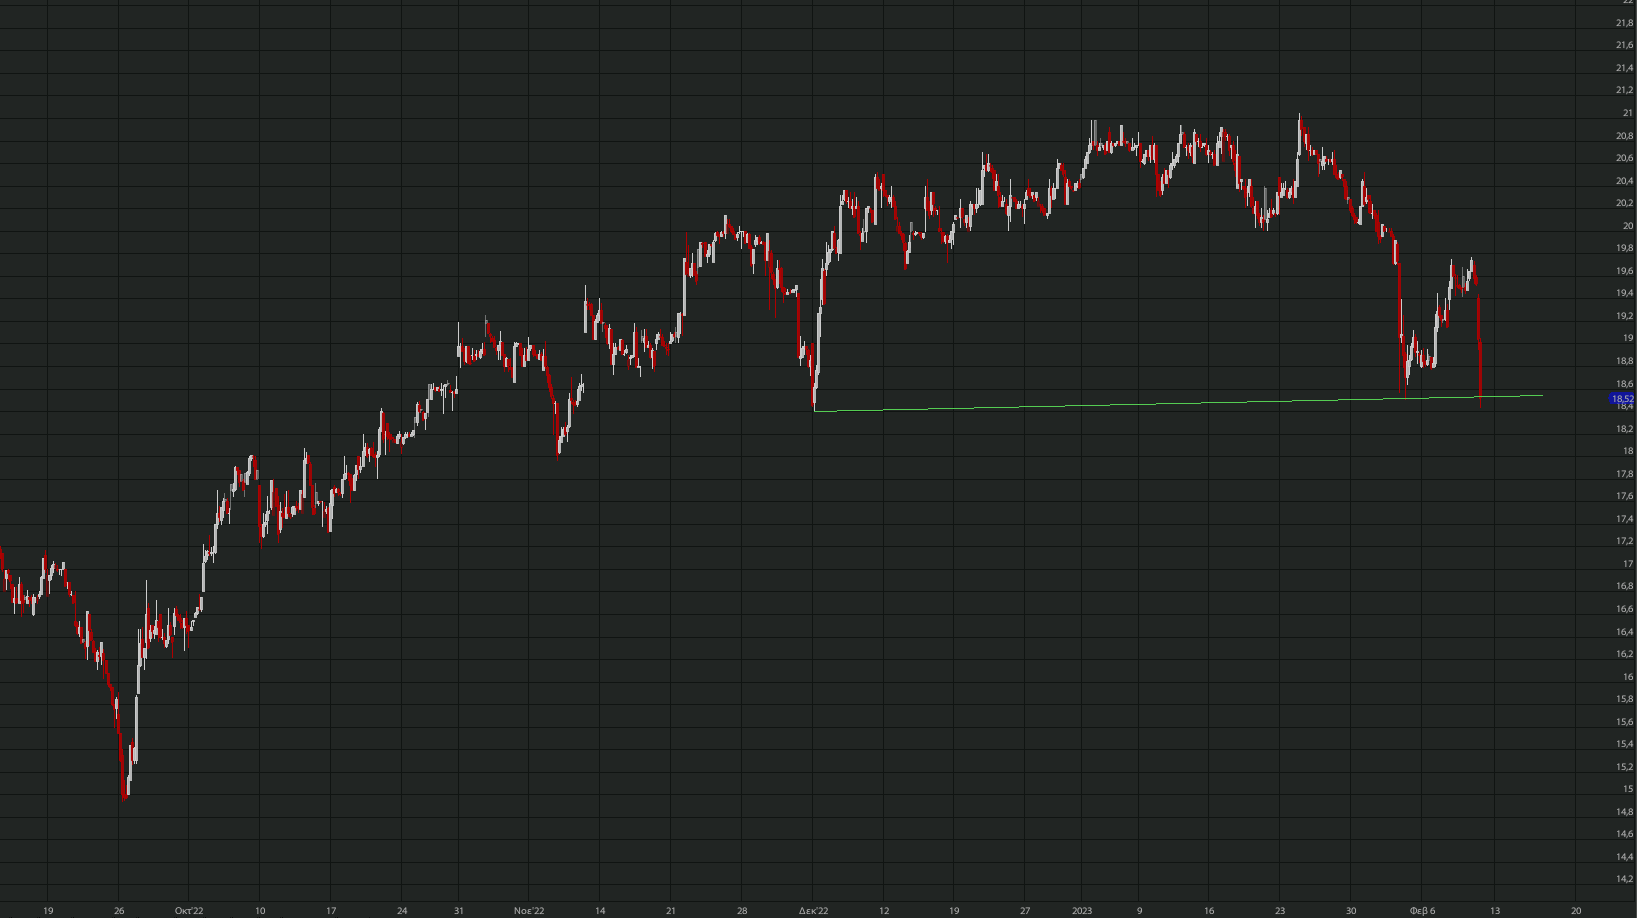Viewport: 1637px width, 918px height.
Task: Click the 10 date label on time axis
Action: tap(260, 911)
